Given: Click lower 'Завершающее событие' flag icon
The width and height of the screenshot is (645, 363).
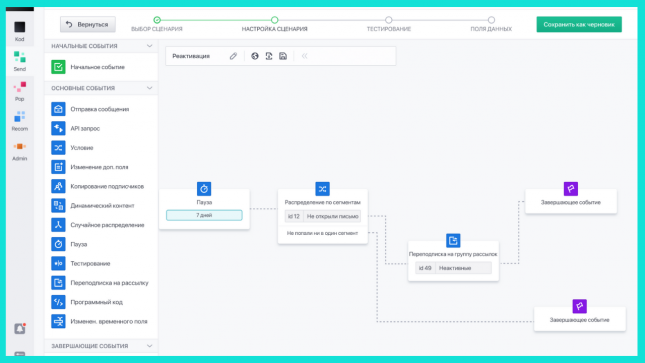Looking at the screenshot, I should [580, 306].
